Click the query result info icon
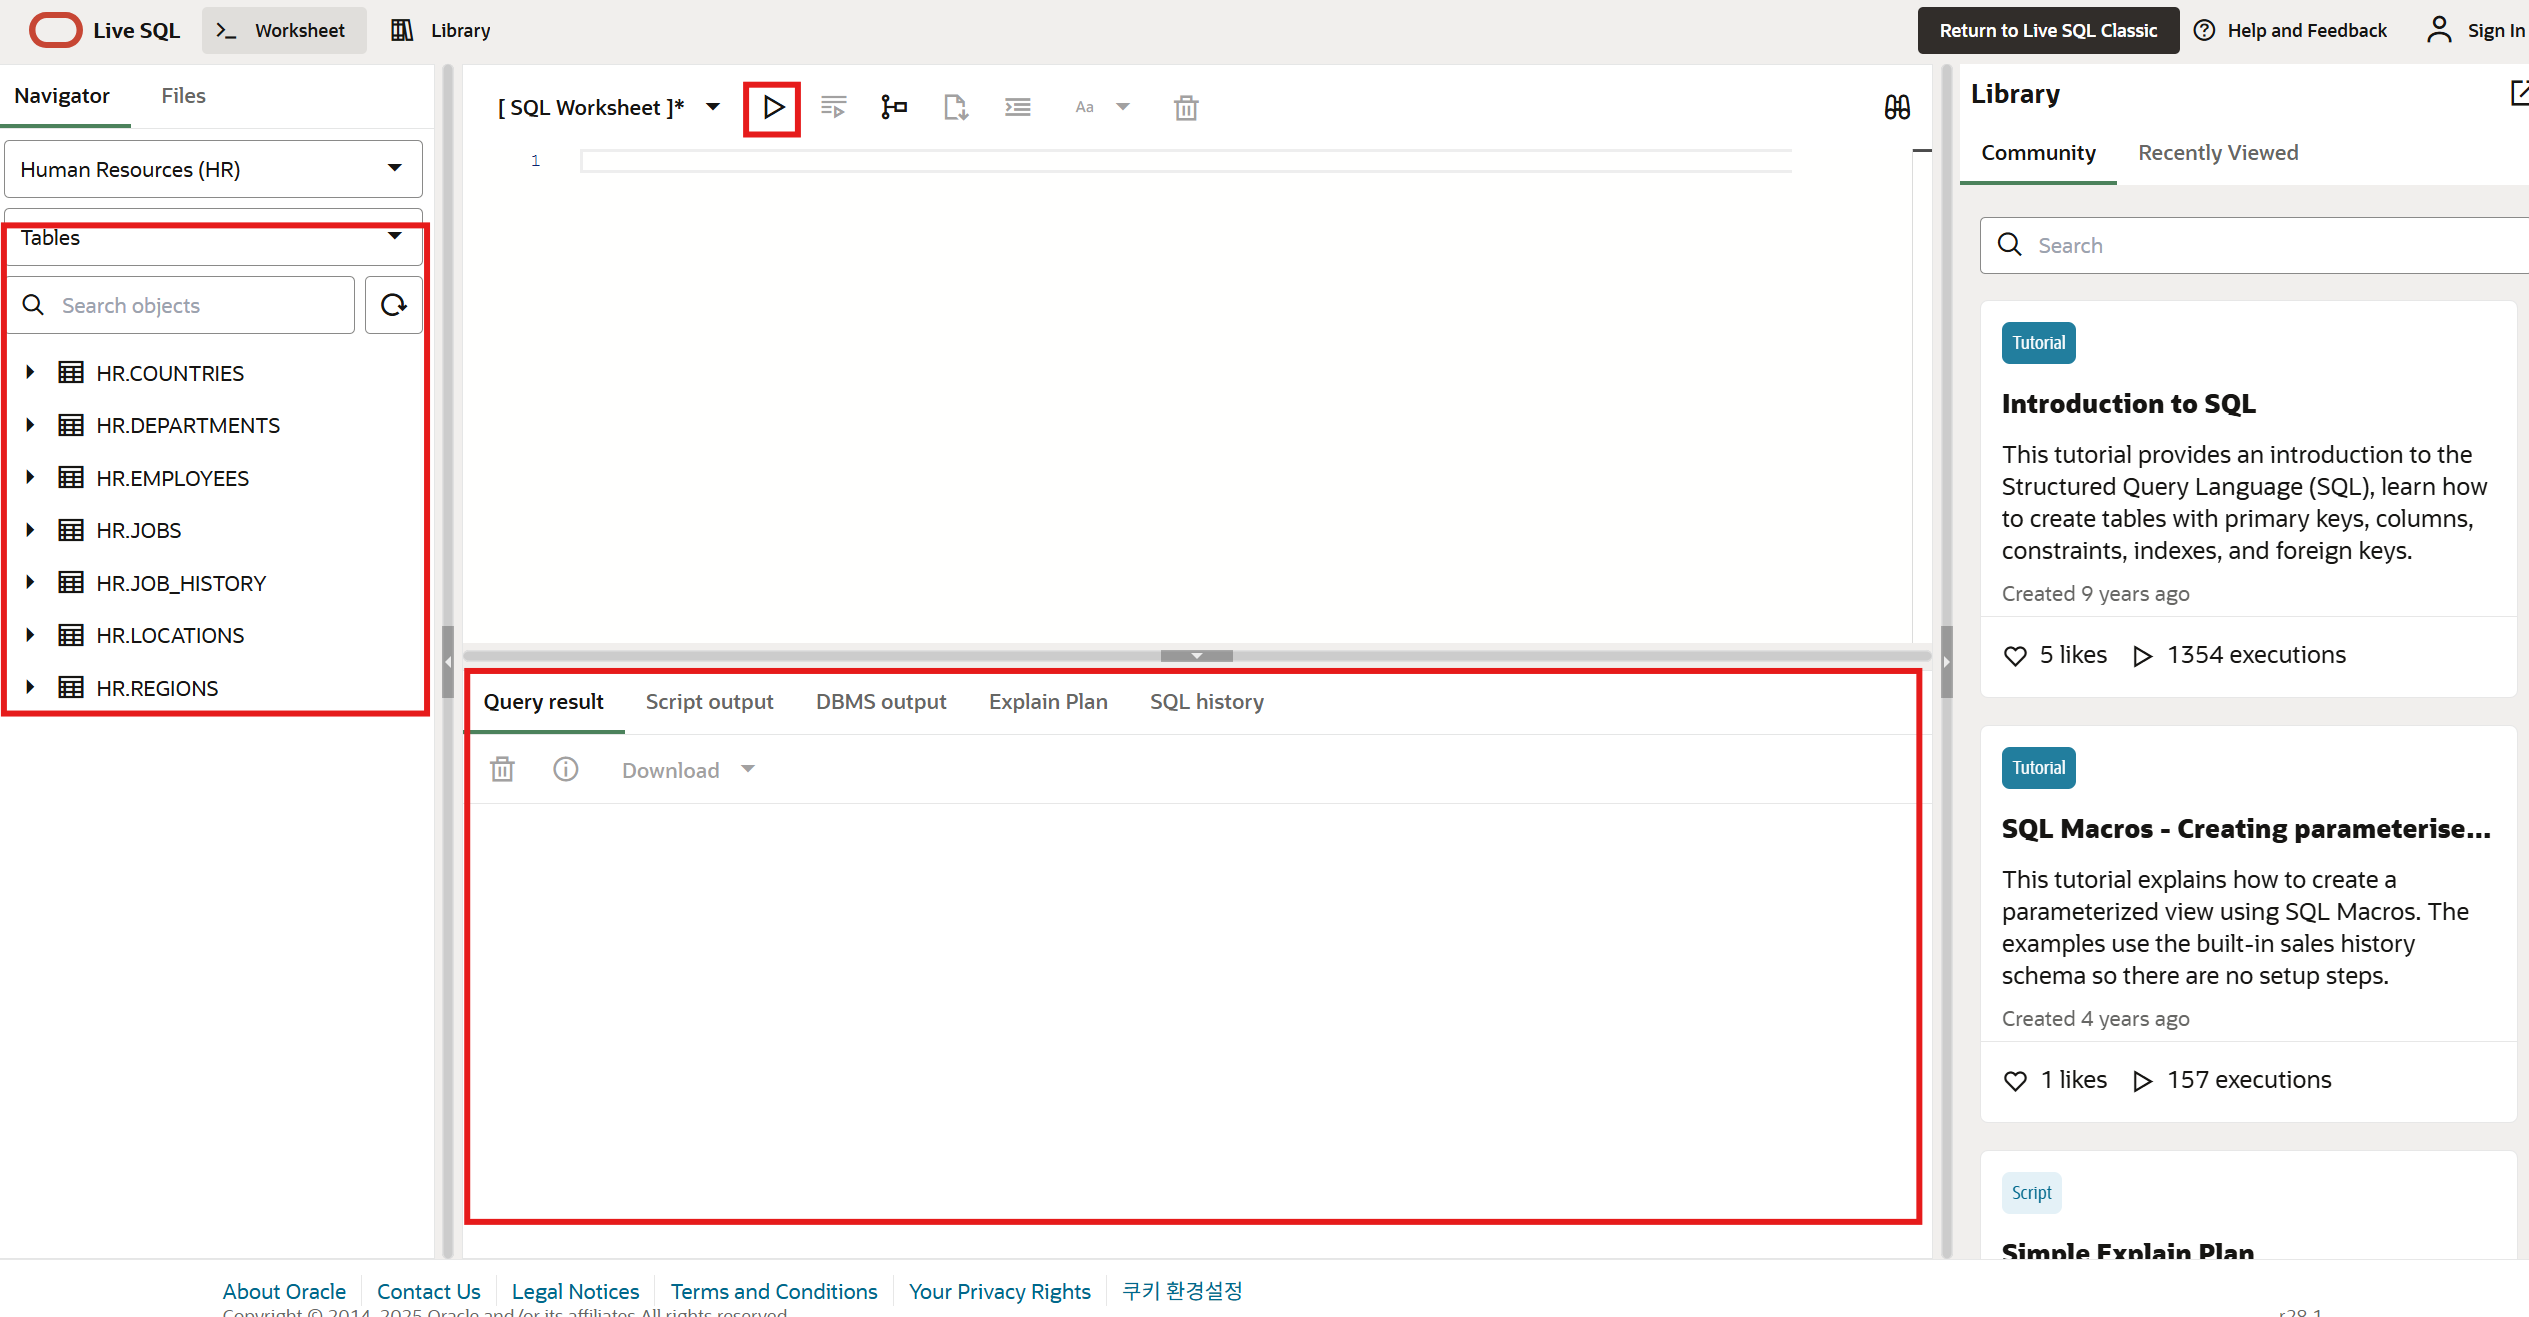 (x=566, y=769)
